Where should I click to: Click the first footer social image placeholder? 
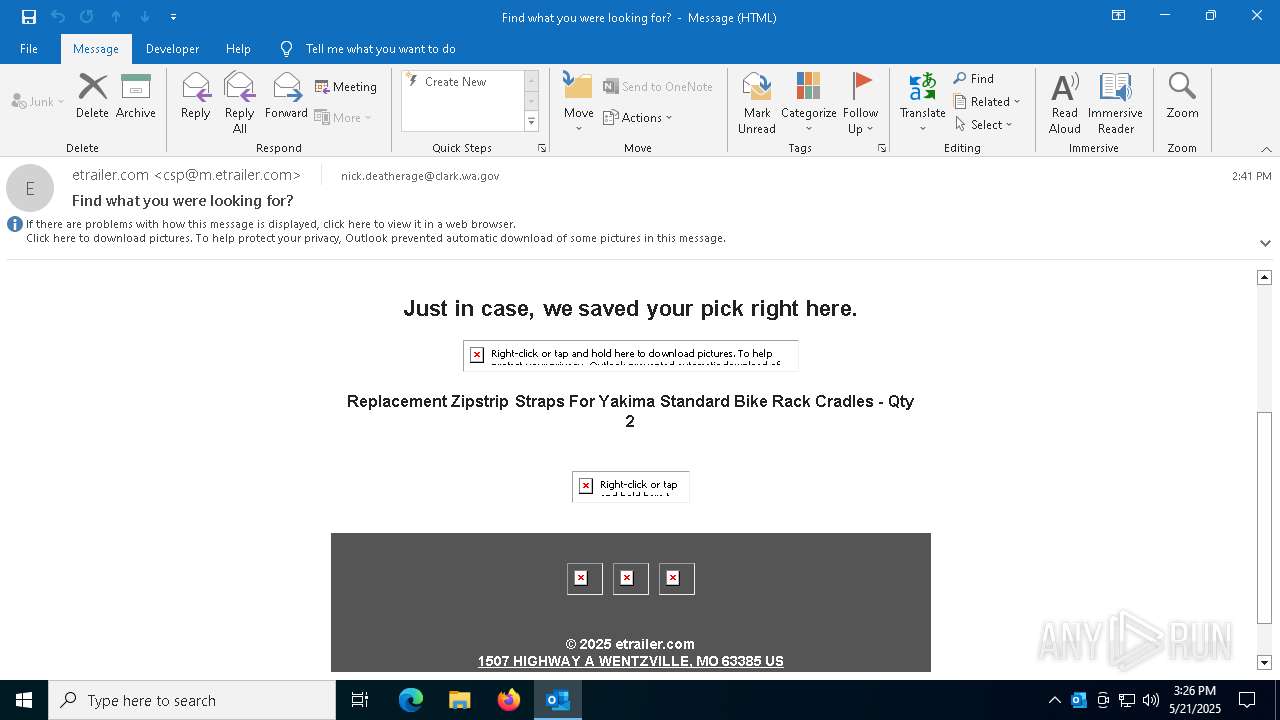click(x=584, y=578)
